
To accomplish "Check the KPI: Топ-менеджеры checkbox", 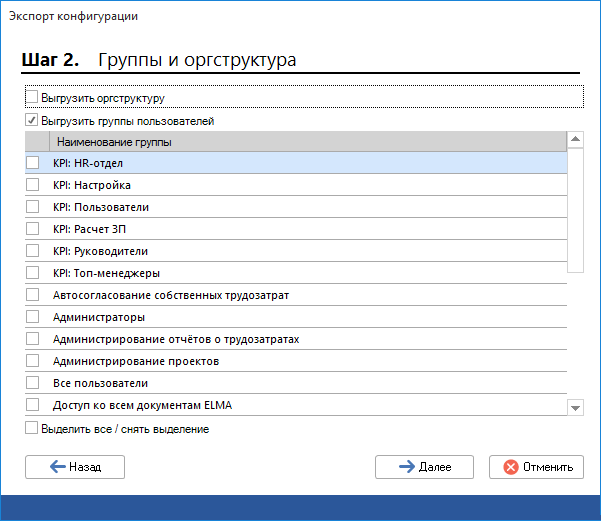I will click(32, 273).
